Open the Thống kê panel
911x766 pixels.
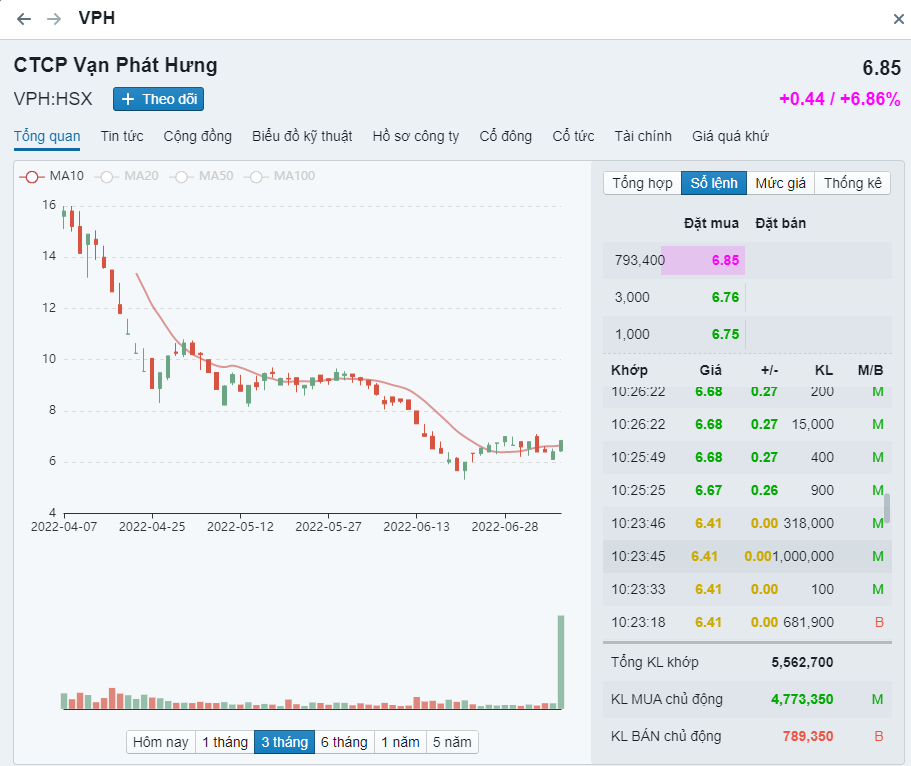point(852,183)
